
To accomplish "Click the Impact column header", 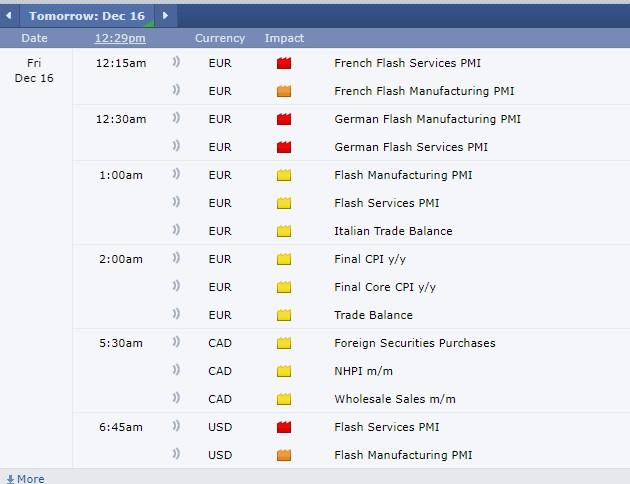I will tap(284, 38).
